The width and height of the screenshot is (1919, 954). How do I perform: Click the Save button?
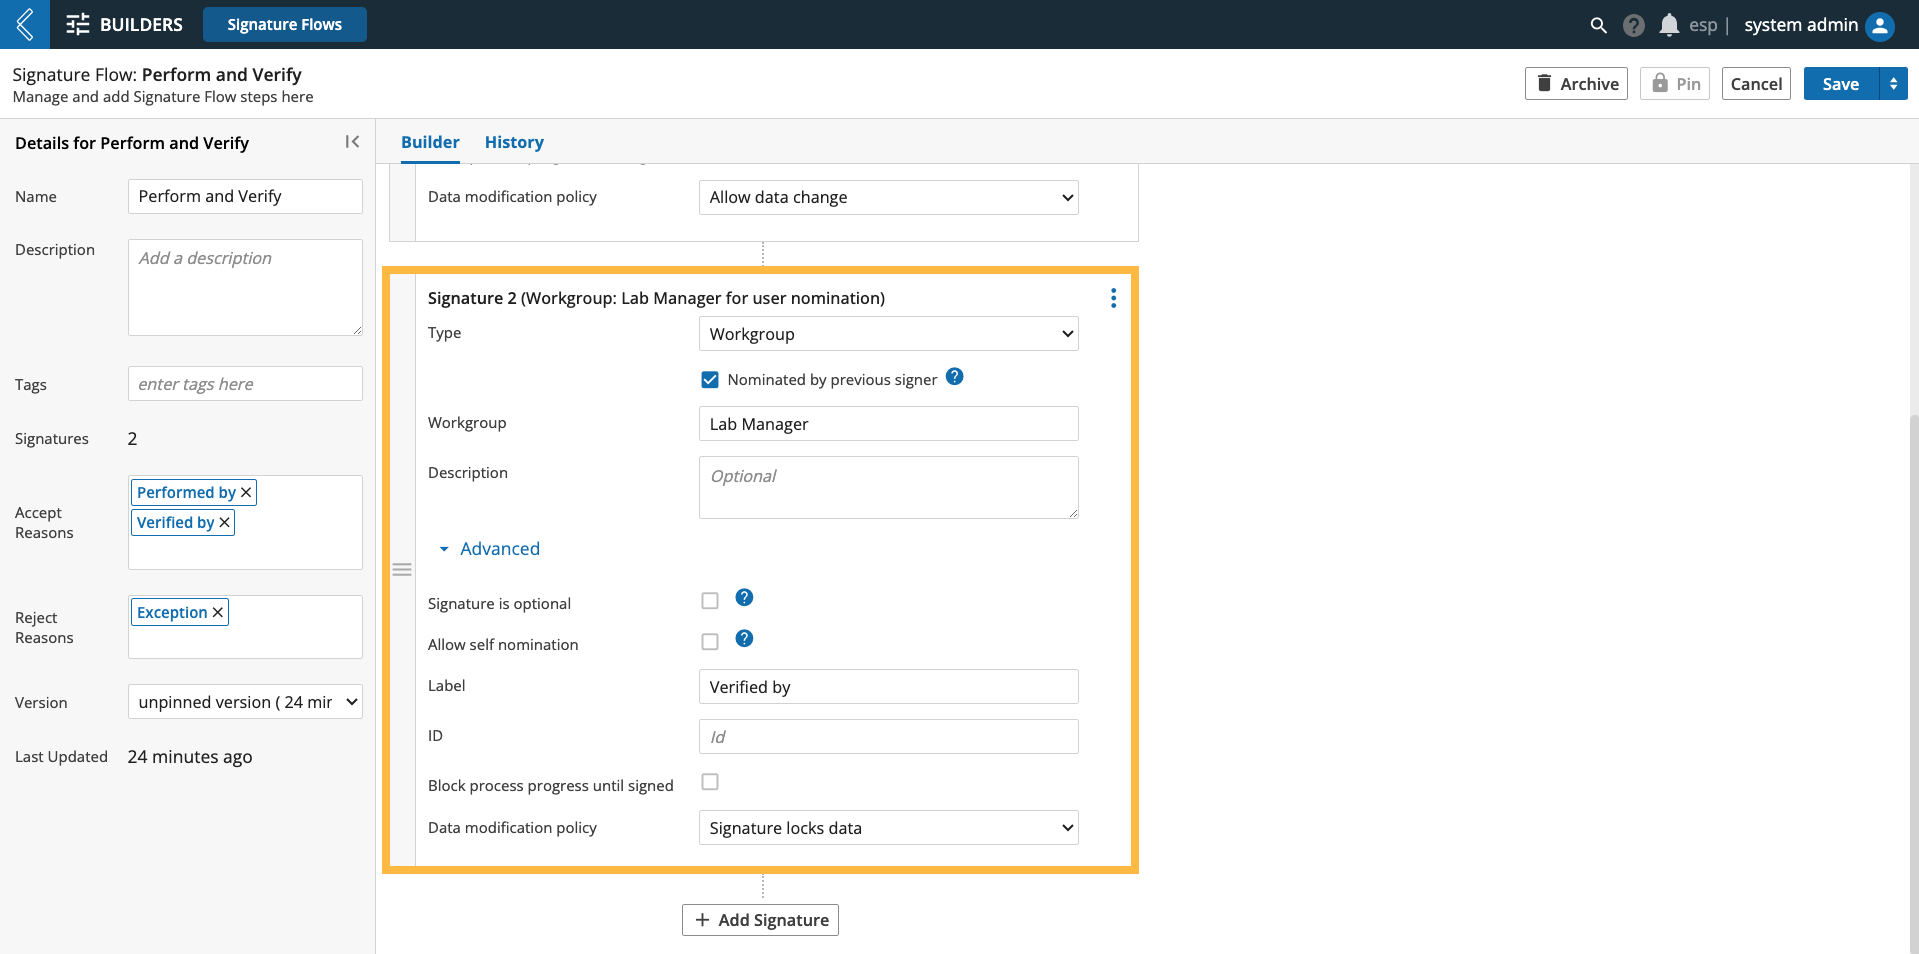tap(1841, 84)
